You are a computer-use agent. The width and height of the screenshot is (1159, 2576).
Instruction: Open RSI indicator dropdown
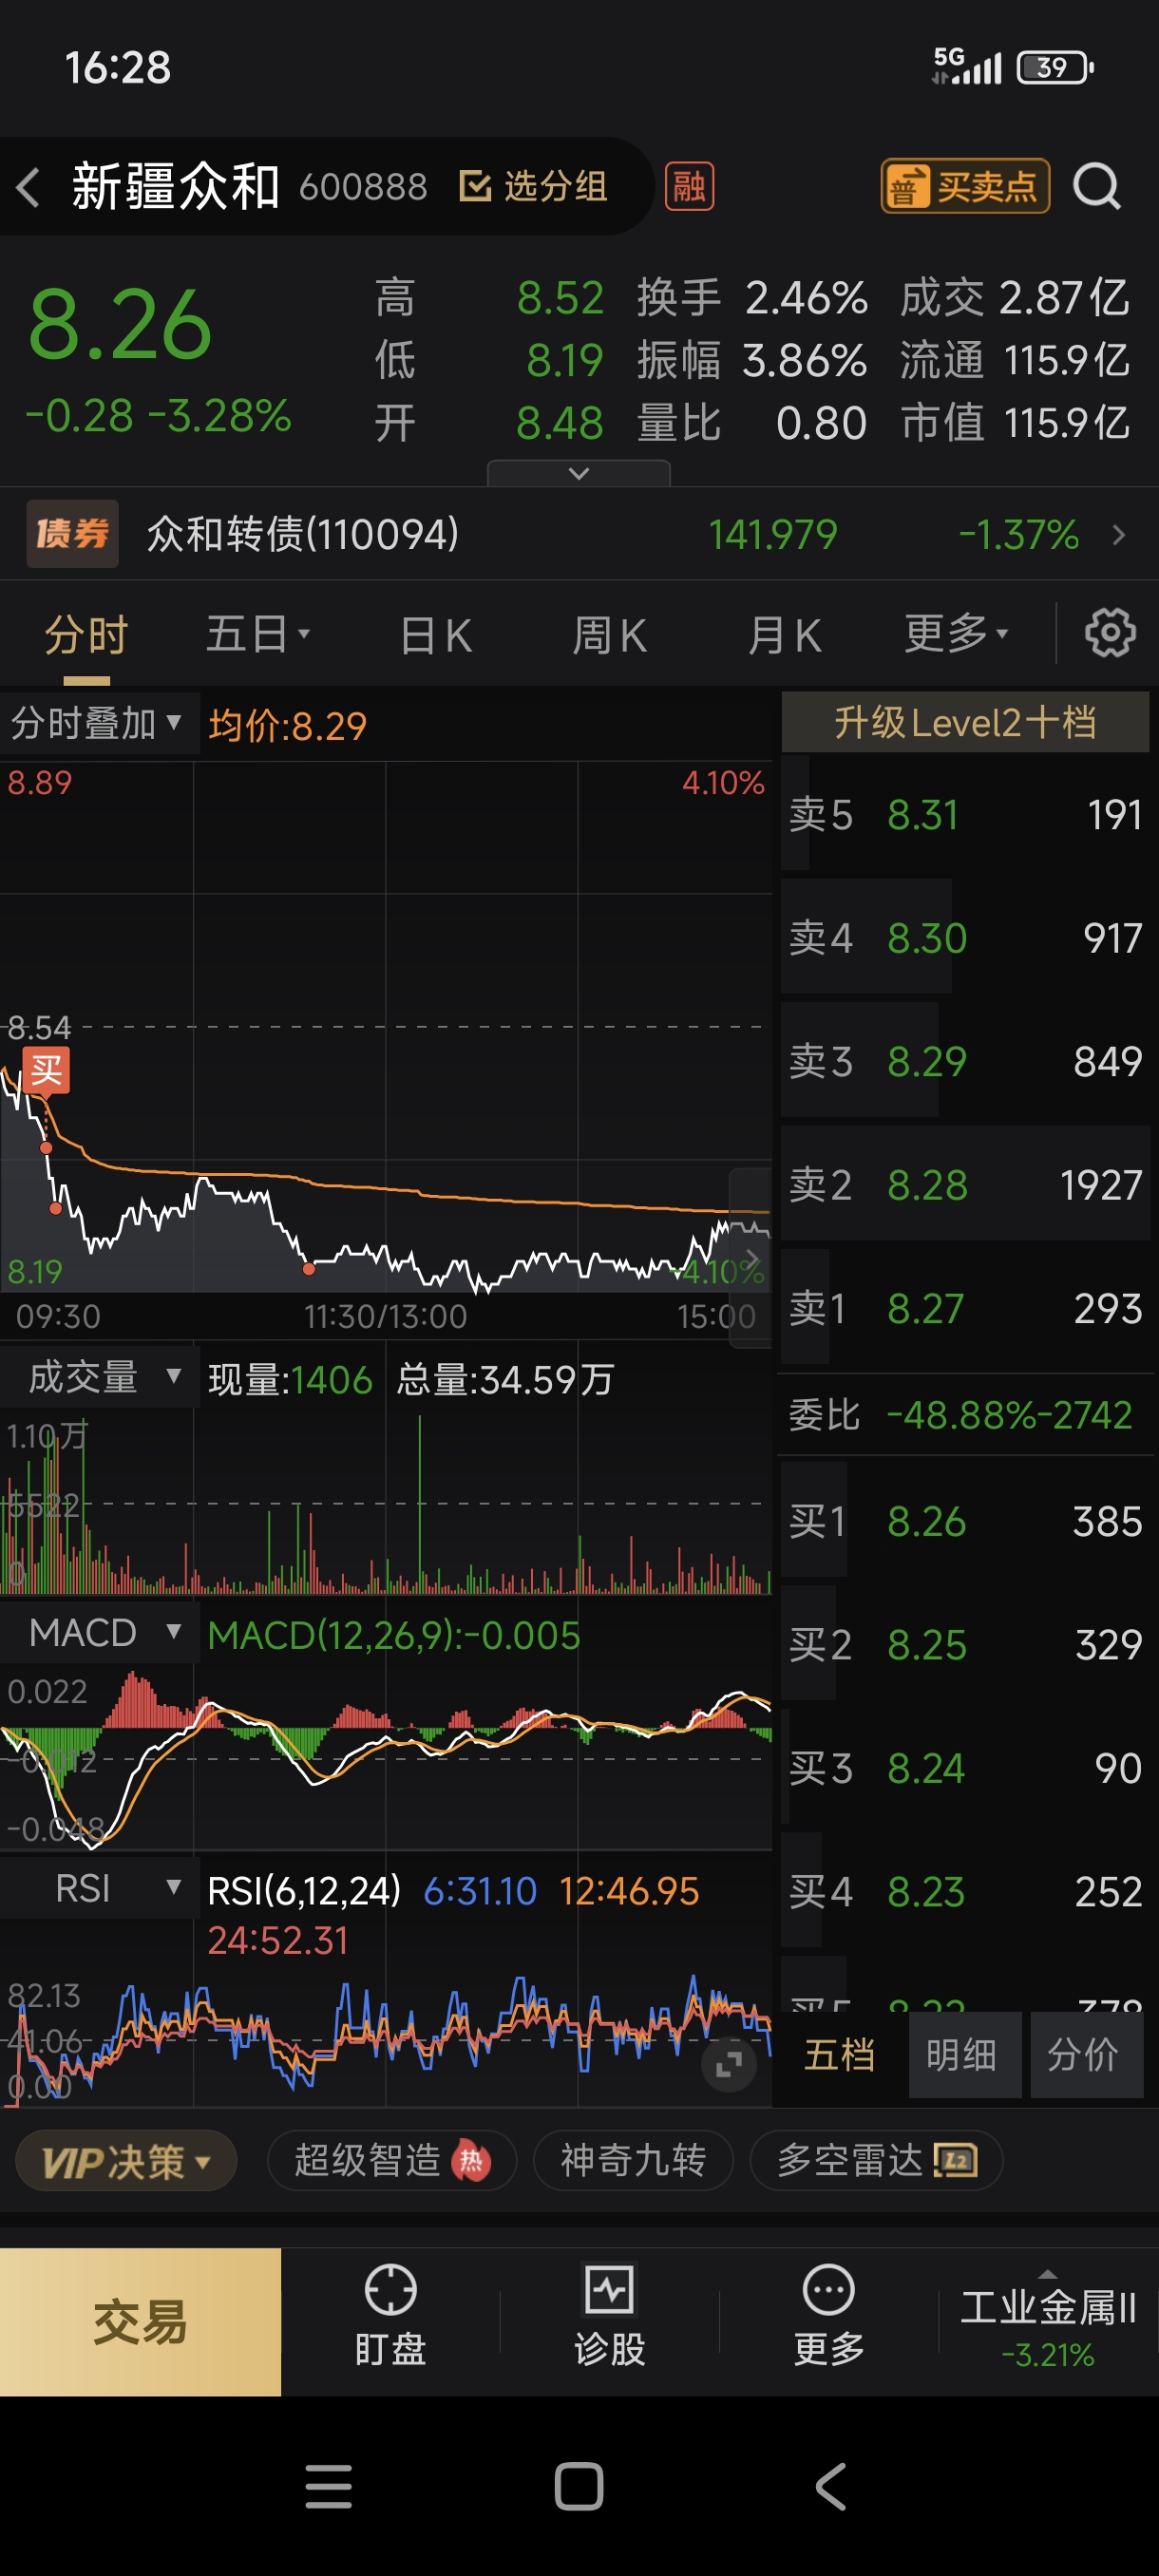coord(100,1889)
